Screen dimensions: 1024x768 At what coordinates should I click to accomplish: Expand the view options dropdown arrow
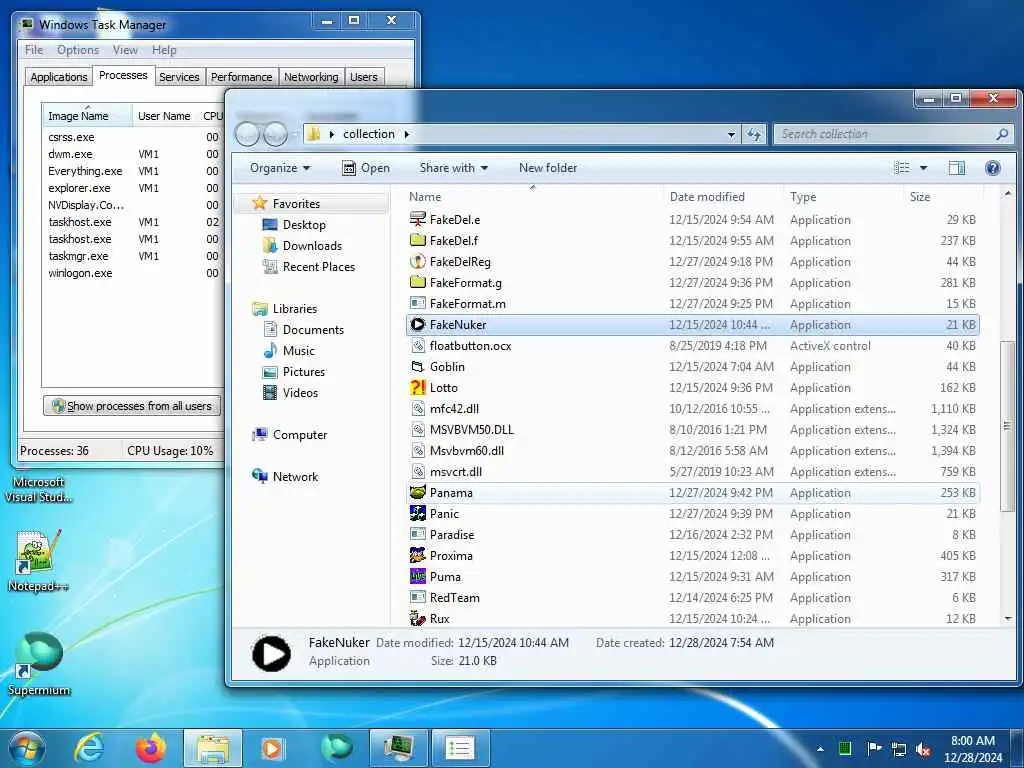[x=923, y=168]
